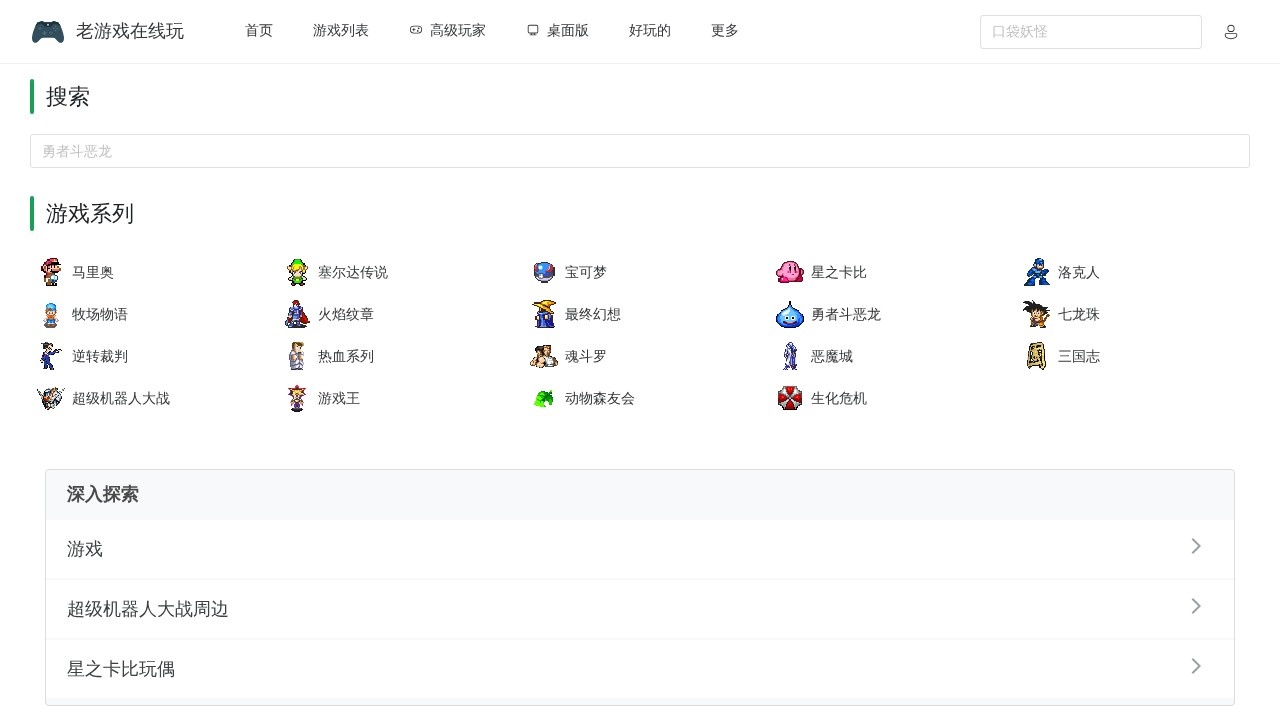1280x720 pixels.
Task: Click the 更多 menu item
Action: [724, 31]
